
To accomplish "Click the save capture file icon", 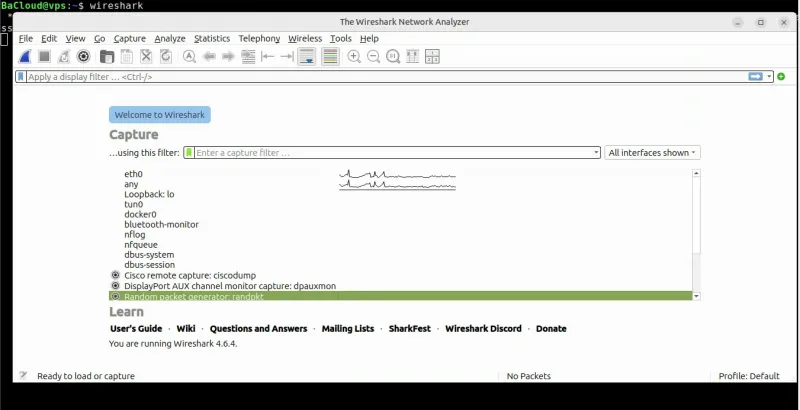I will (x=127, y=57).
